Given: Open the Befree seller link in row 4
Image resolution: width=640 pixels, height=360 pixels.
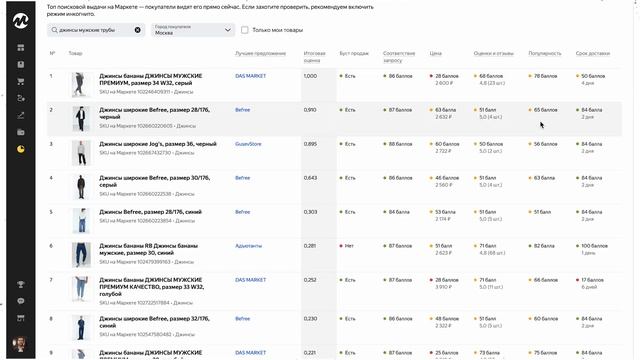Looking at the screenshot, I should 242,178.
